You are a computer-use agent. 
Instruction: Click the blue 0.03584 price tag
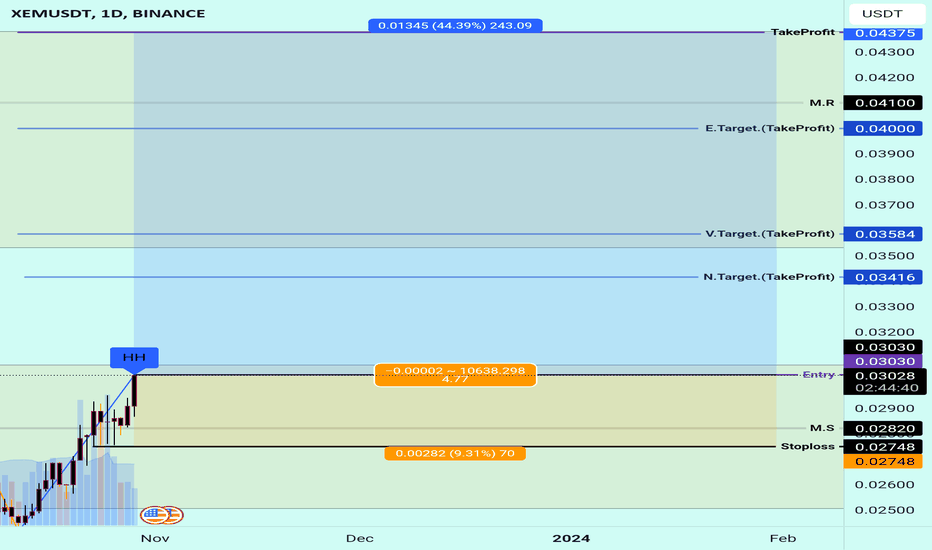tap(883, 234)
